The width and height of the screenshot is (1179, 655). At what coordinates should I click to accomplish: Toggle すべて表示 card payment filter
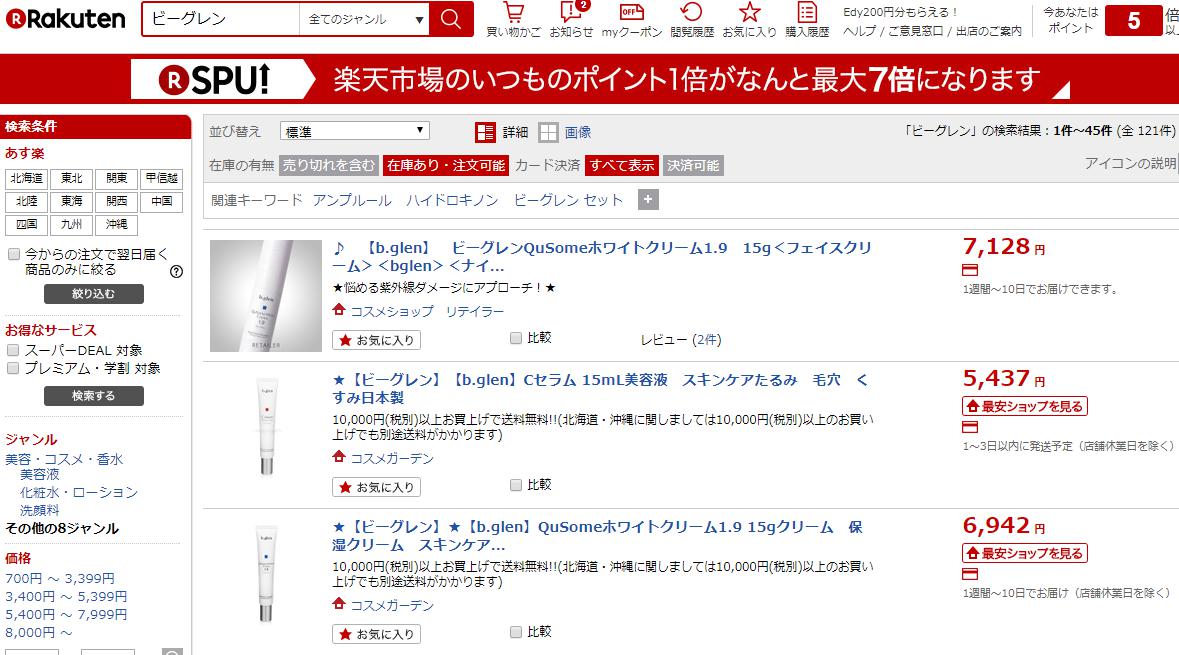click(622, 165)
